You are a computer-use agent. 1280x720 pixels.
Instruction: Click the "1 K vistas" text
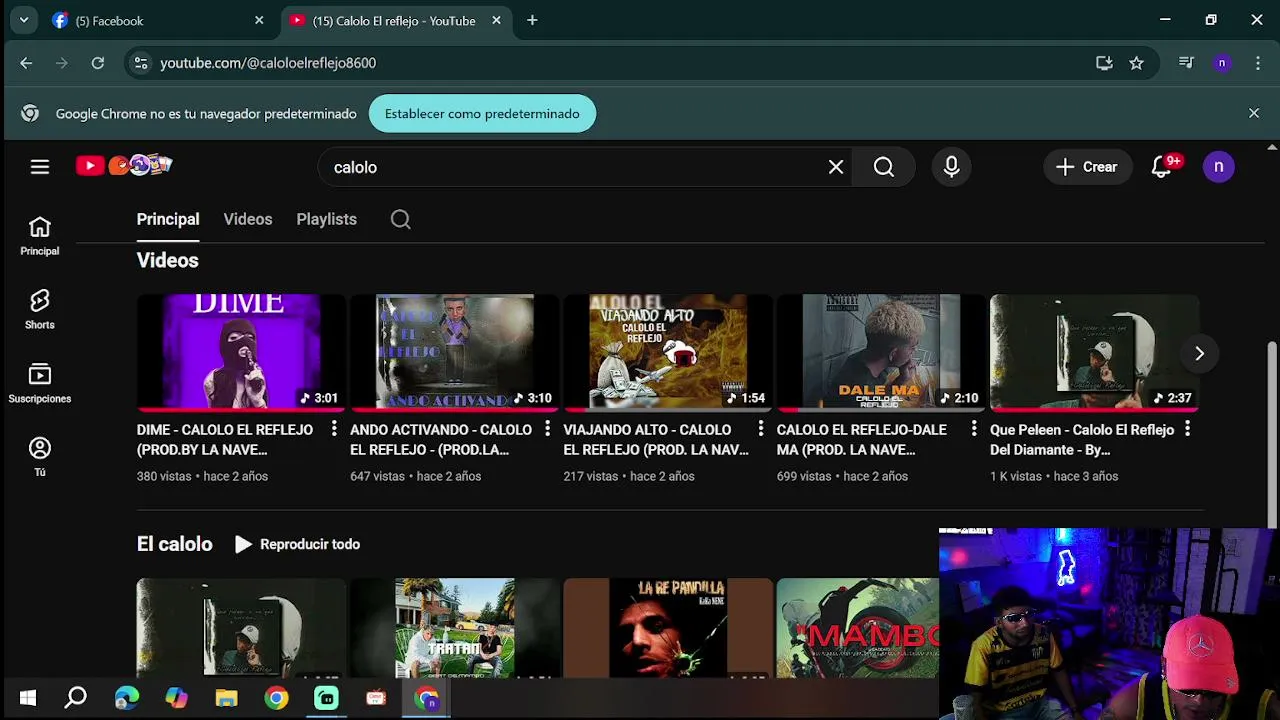[x=1016, y=476]
